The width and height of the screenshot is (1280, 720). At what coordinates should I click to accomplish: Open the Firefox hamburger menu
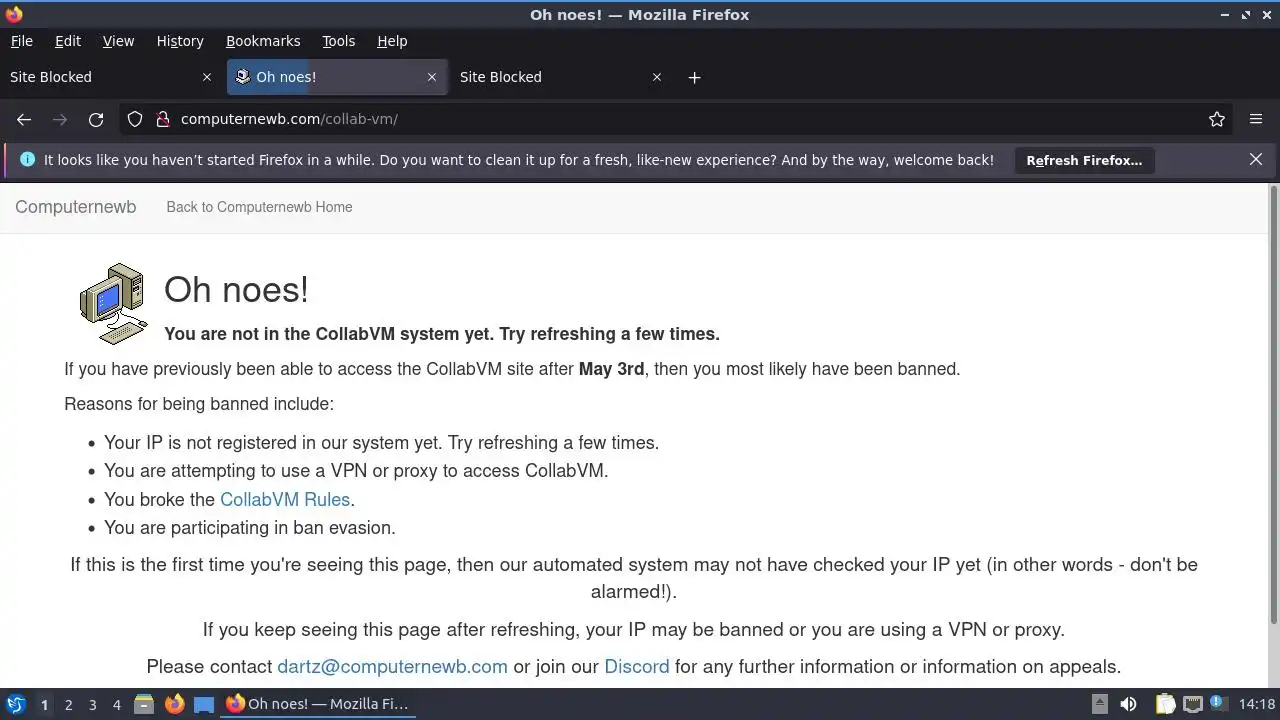(x=1256, y=119)
